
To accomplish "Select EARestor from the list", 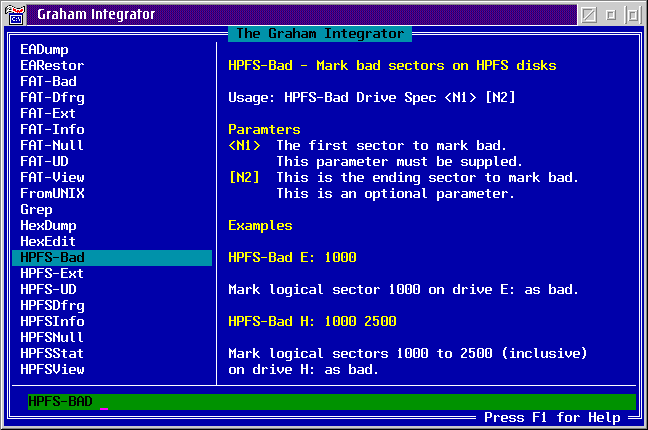I will (x=52, y=65).
